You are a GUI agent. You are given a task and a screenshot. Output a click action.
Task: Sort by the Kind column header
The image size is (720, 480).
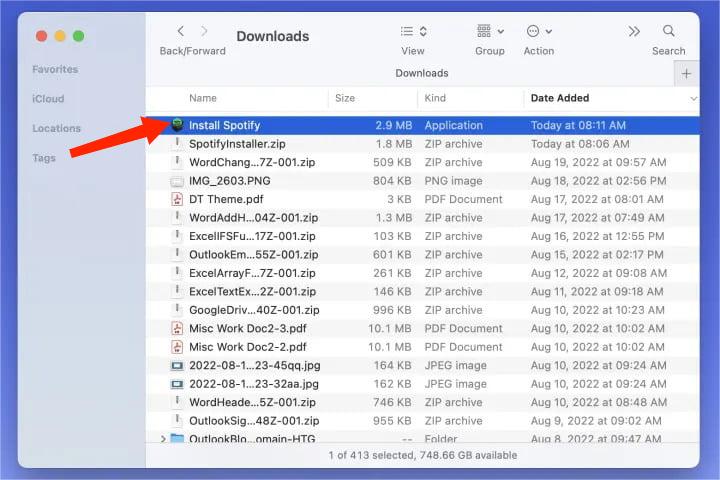[x=435, y=98]
